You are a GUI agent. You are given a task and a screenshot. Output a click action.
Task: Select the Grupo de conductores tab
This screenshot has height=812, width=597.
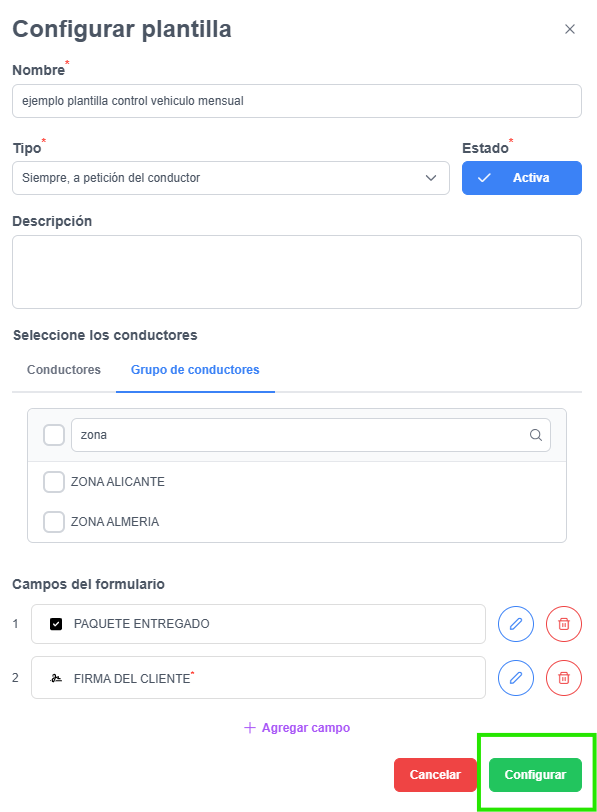195,370
